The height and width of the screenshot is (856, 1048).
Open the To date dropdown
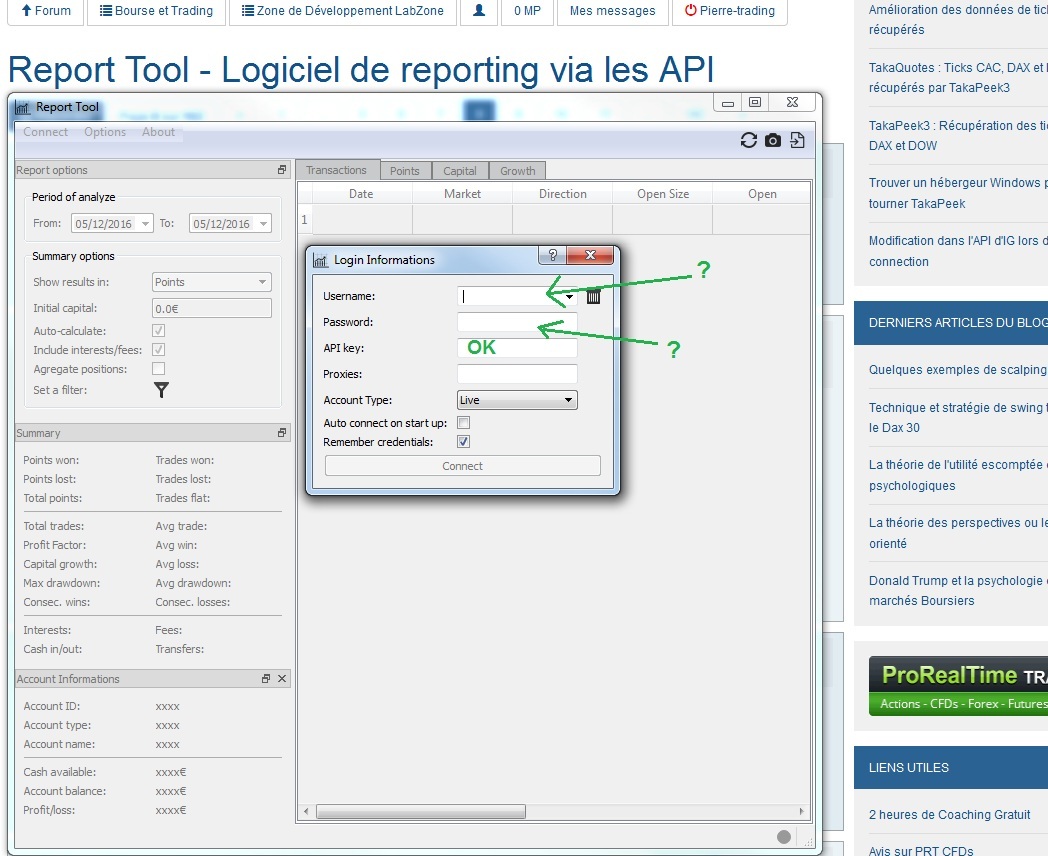pyautogui.click(x=263, y=224)
